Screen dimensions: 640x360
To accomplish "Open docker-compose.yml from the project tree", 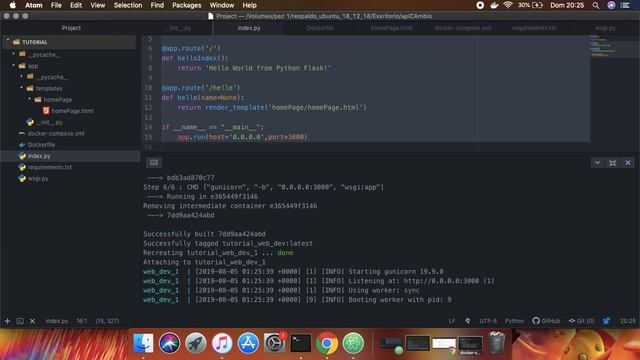I will coord(56,133).
